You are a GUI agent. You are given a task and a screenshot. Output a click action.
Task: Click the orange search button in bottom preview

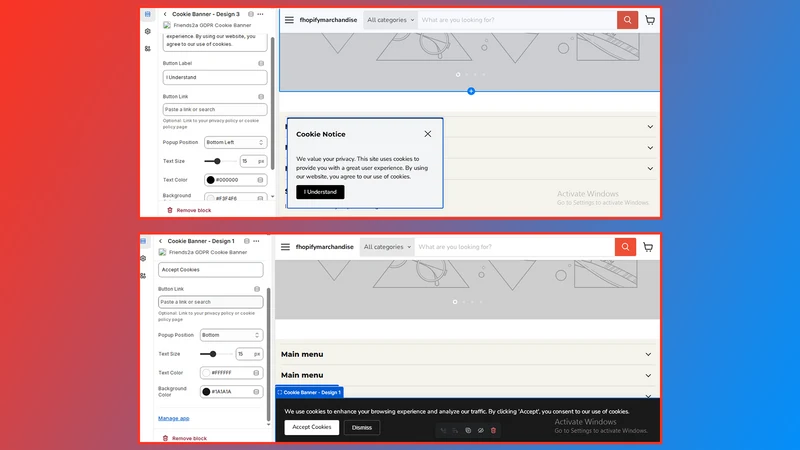(625, 247)
